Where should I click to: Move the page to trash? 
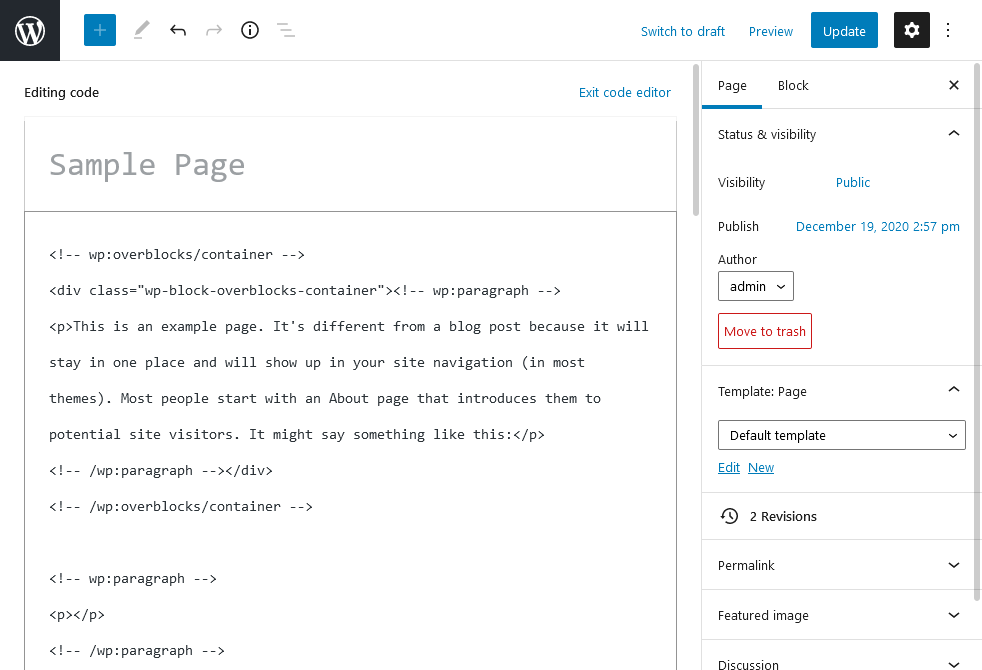coord(765,331)
